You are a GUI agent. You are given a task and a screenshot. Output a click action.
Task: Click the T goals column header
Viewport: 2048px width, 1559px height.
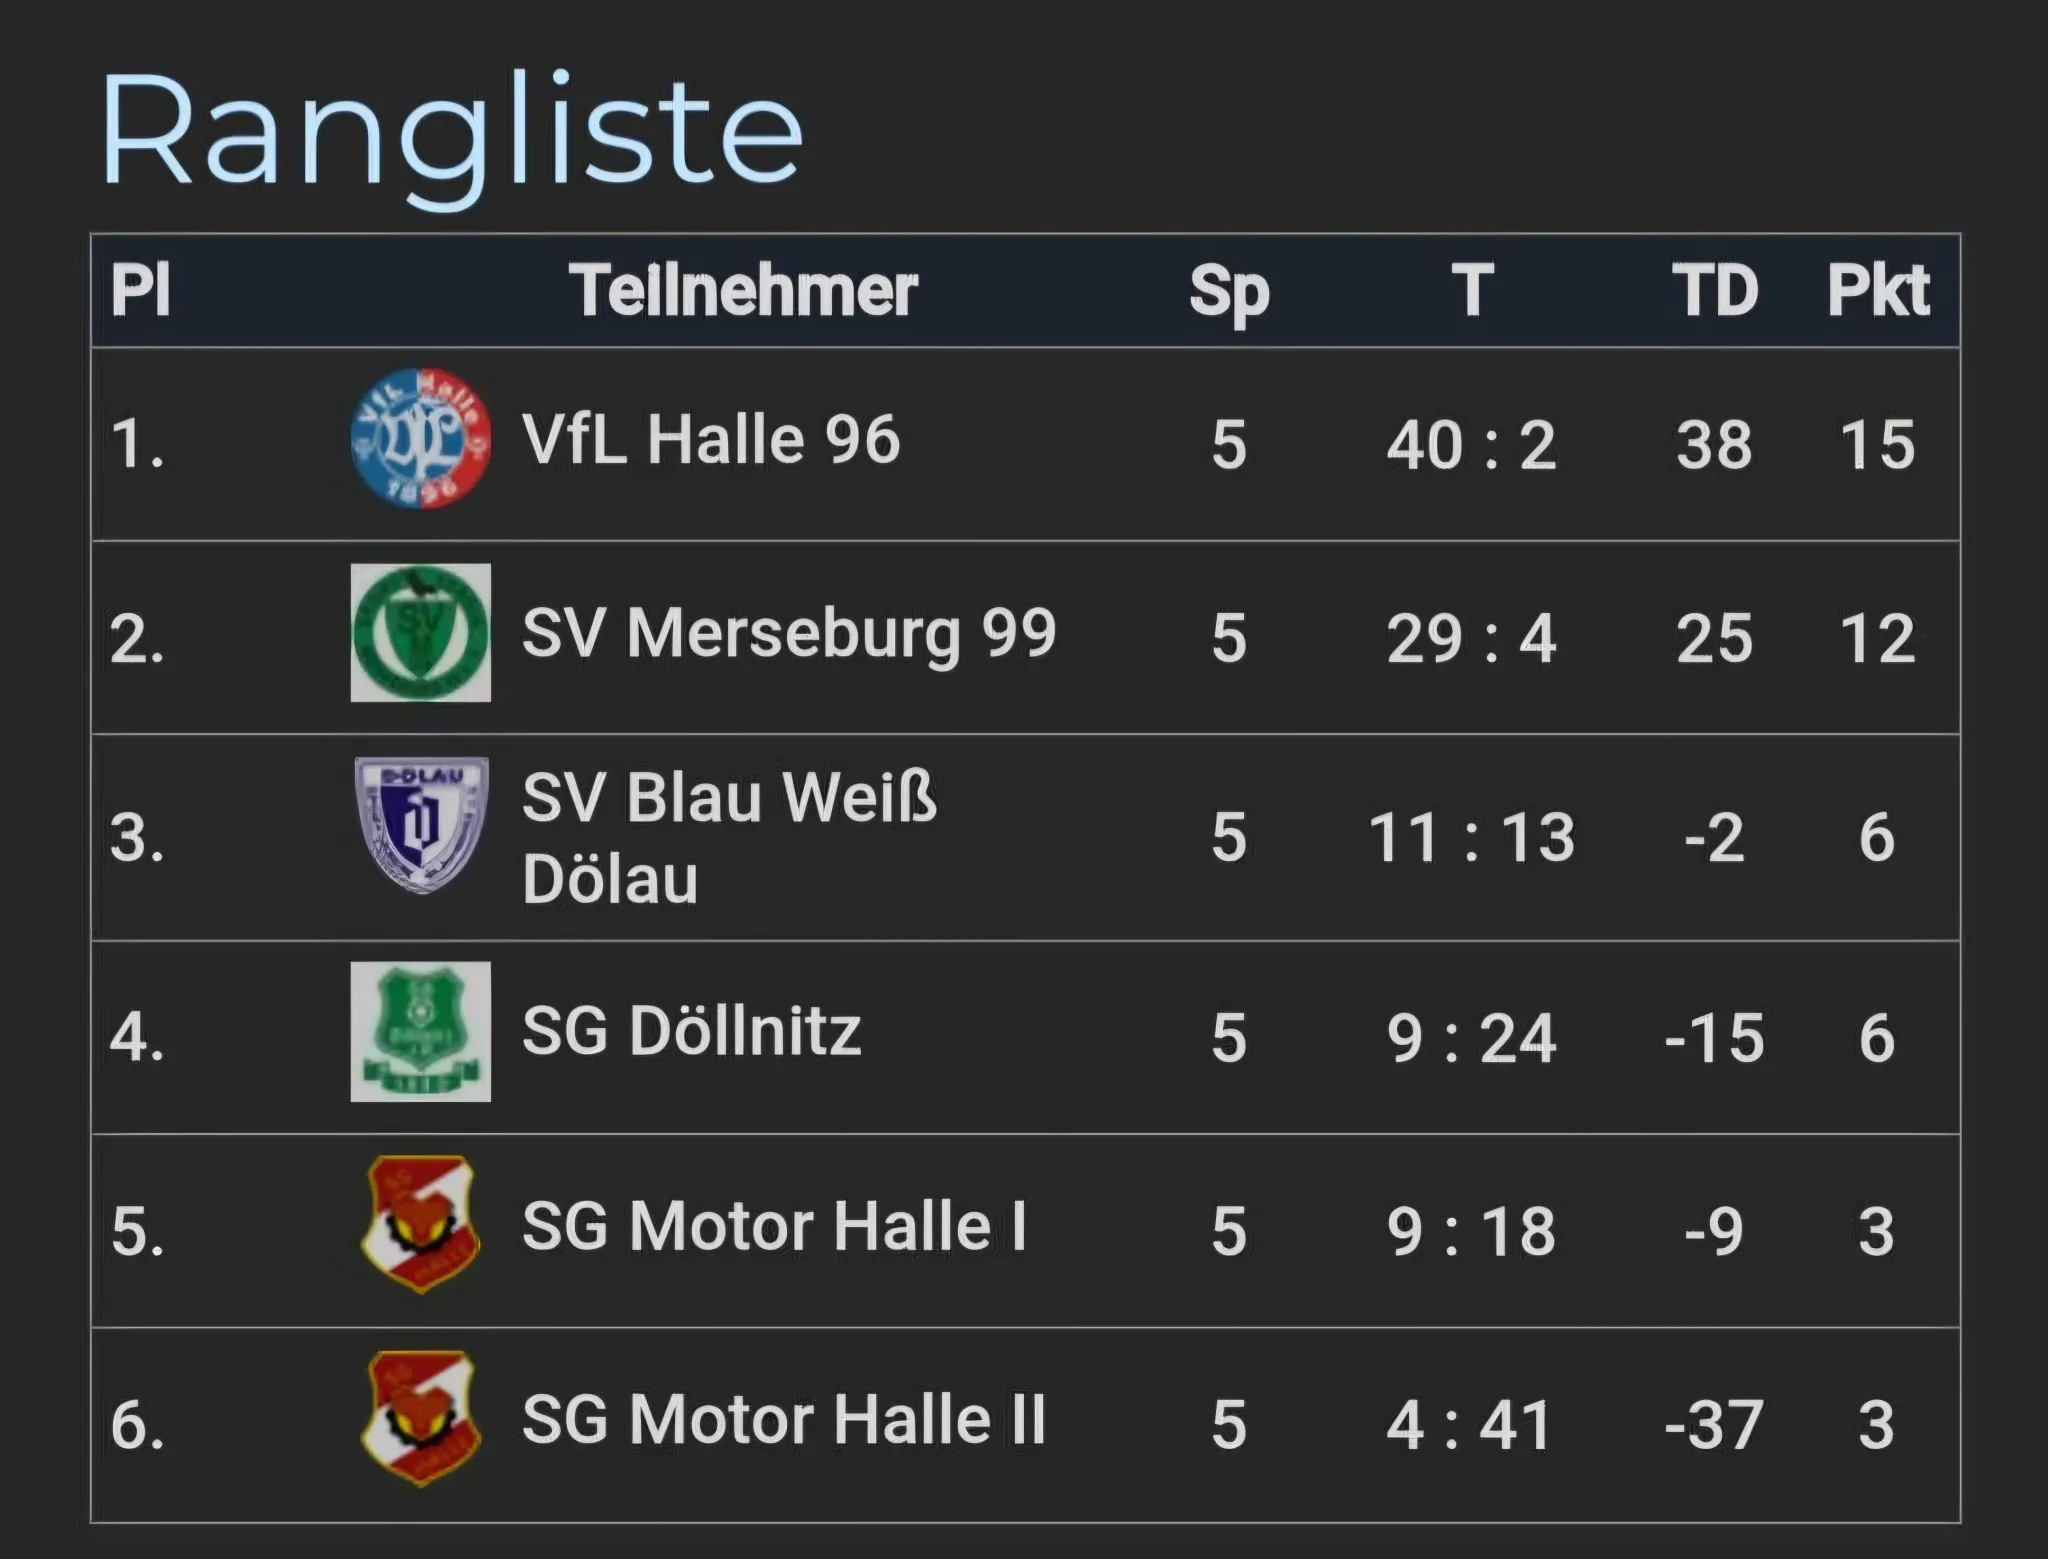1472,291
